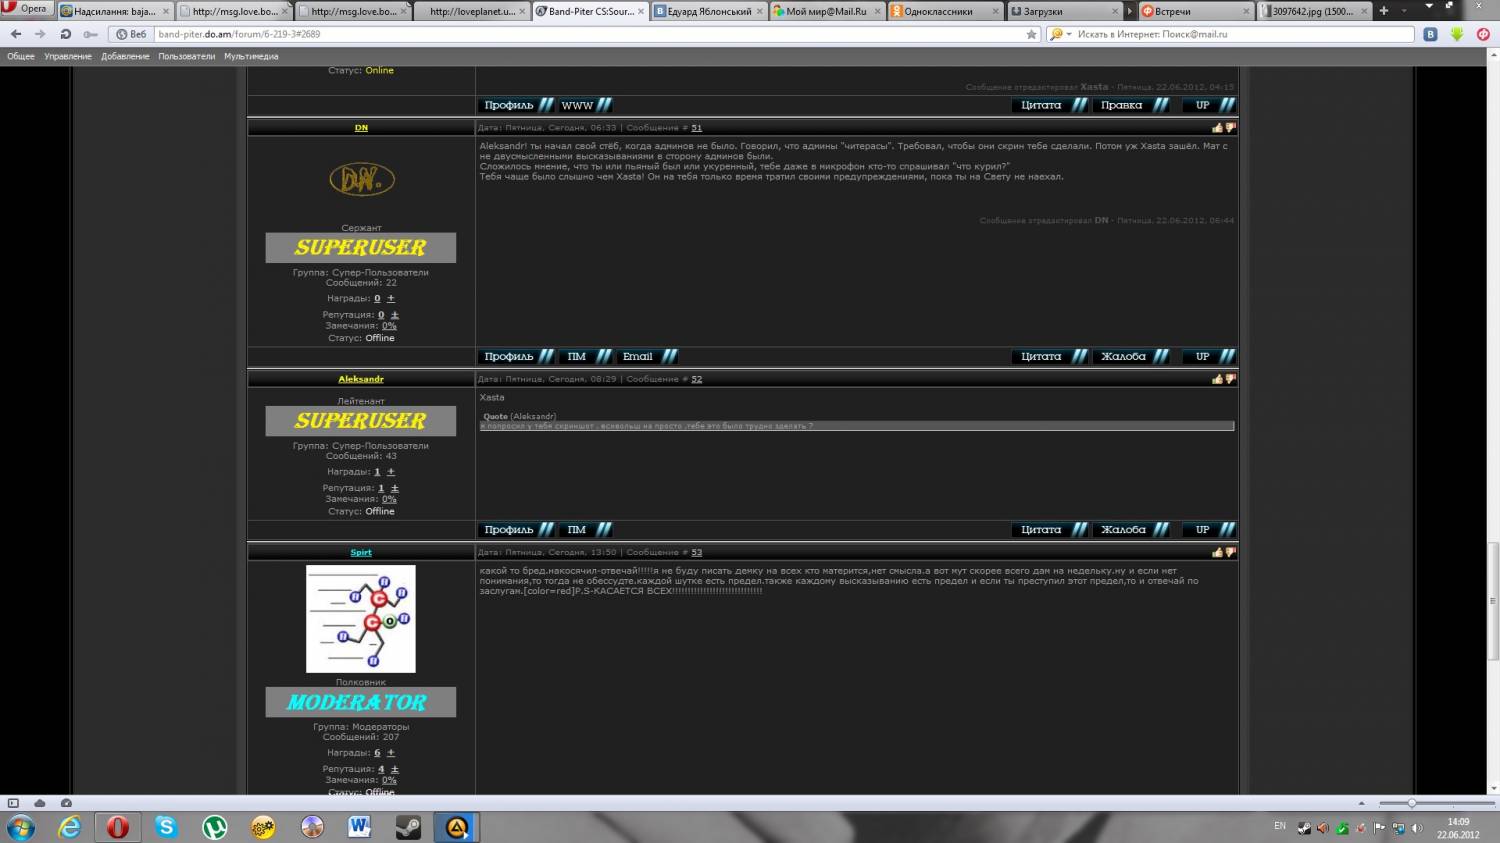Switch to the Мой мир@Mail.Ru tab
The height and width of the screenshot is (843, 1500).
826,11
